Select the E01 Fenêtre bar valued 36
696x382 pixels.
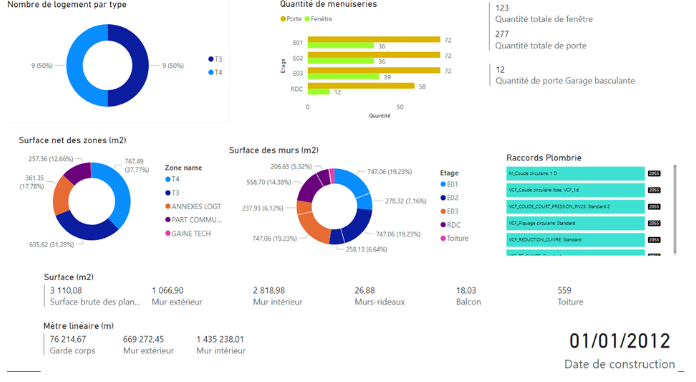pos(341,45)
